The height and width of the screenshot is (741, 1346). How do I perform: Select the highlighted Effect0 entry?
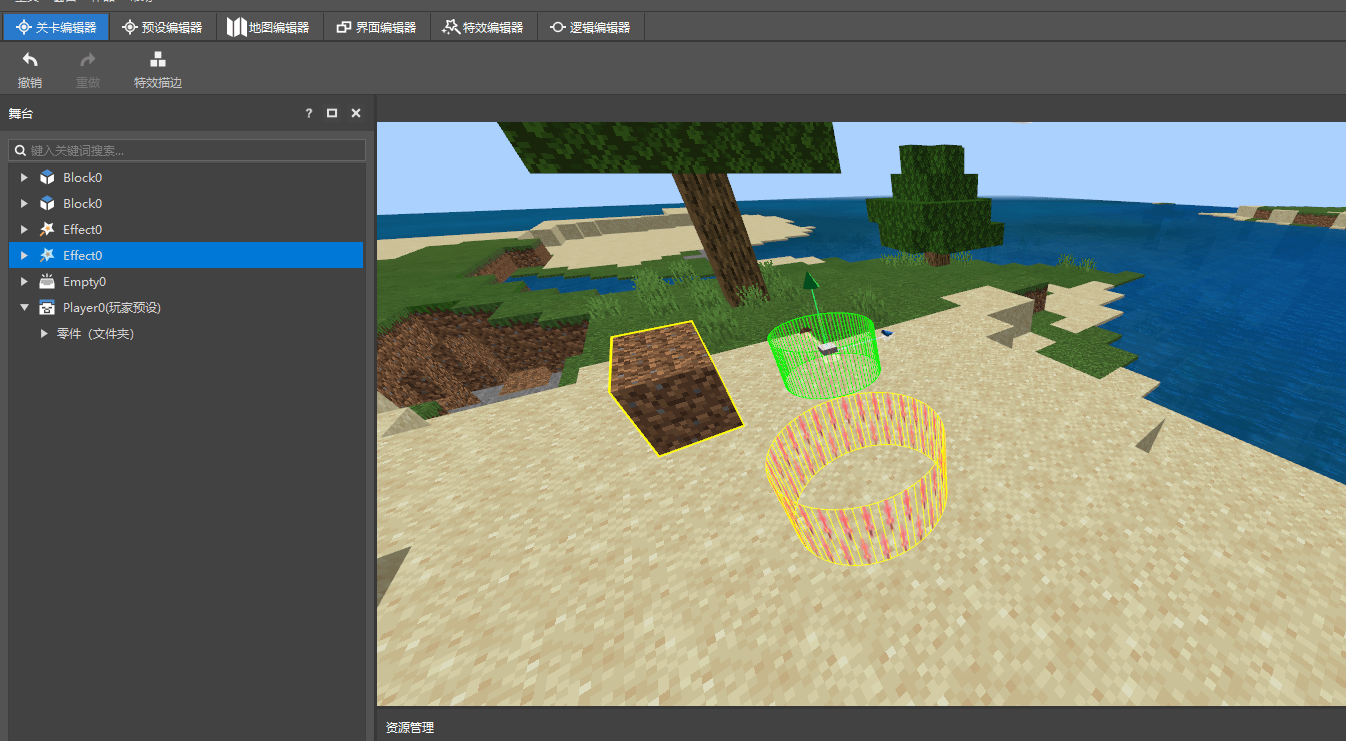[82, 256]
